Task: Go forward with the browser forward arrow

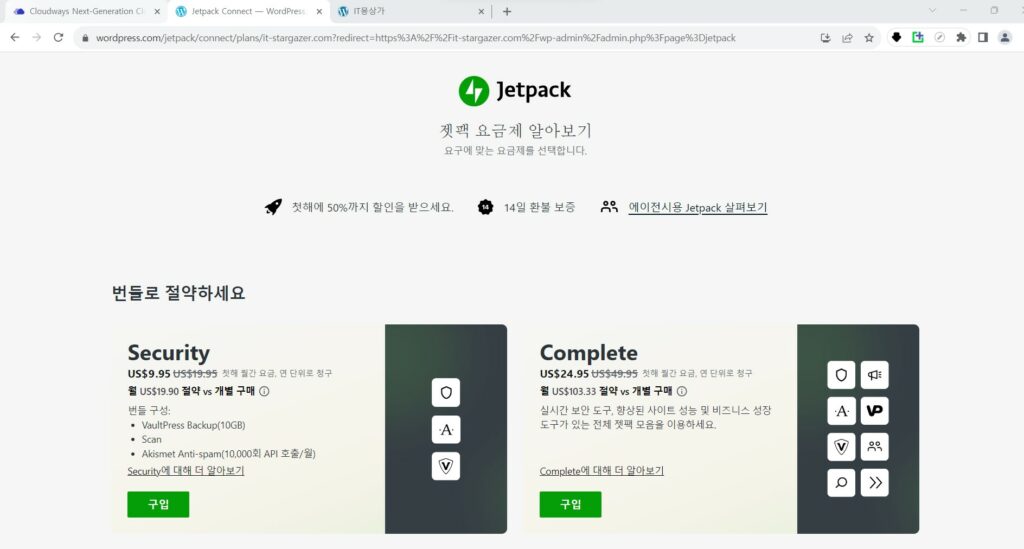Action: tap(37, 38)
